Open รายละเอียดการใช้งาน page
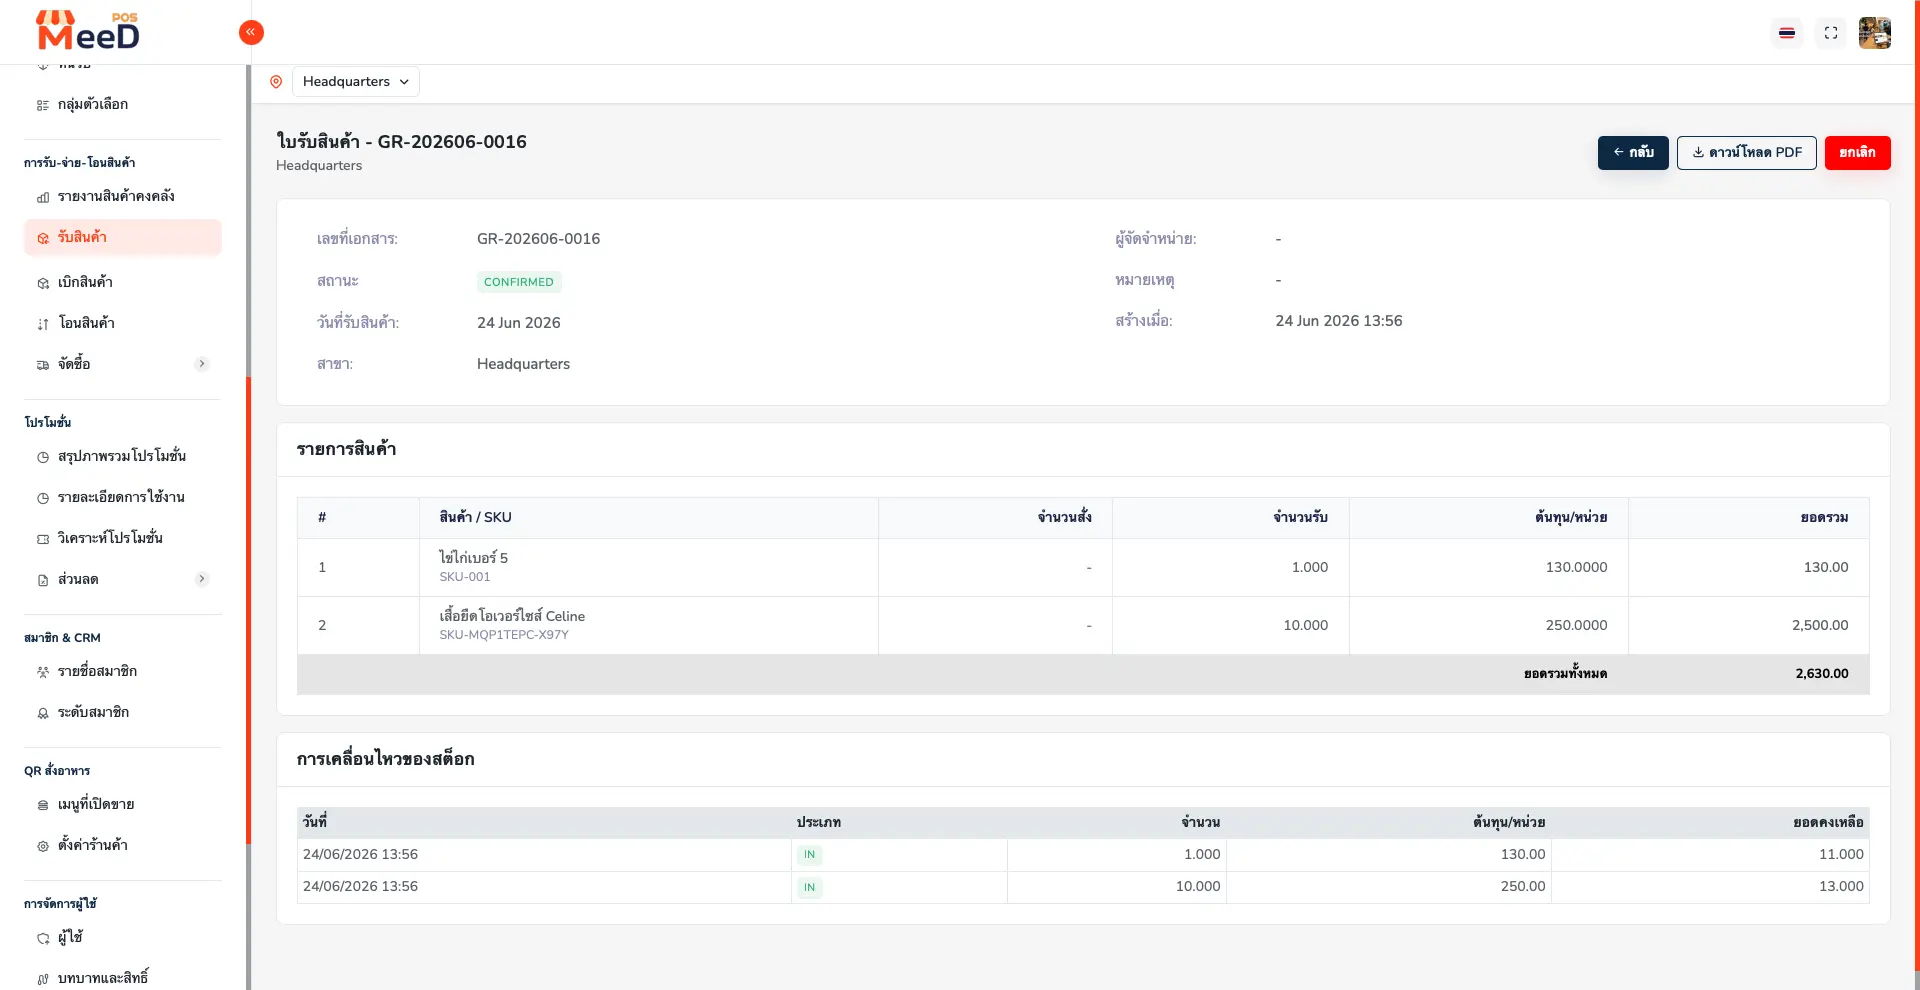 click(x=123, y=497)
